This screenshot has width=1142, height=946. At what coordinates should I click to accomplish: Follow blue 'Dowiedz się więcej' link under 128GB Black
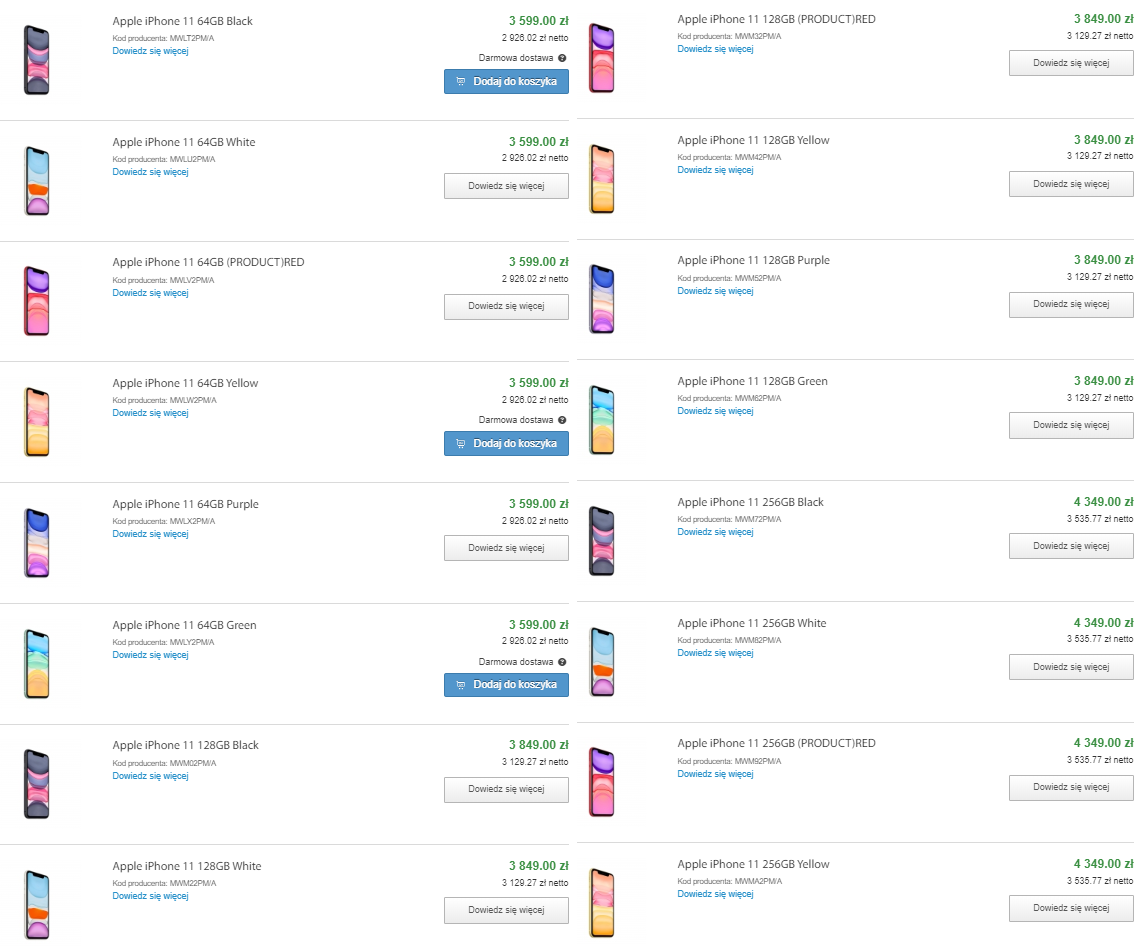point(150,776)
